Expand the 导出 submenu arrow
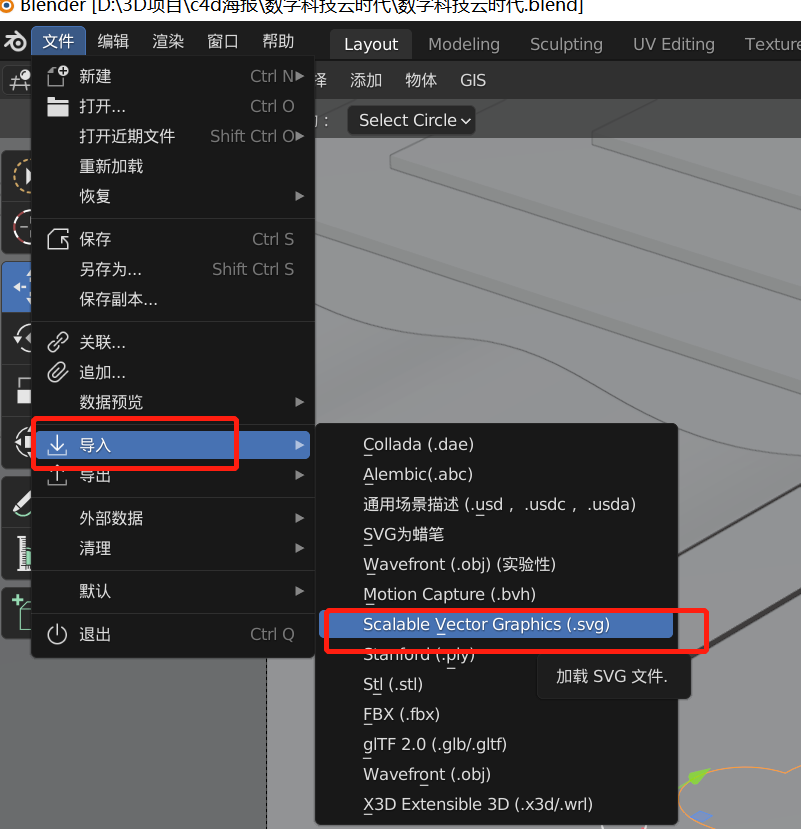The height and width of the screenshot is (829, 801). tap(299, 475)
